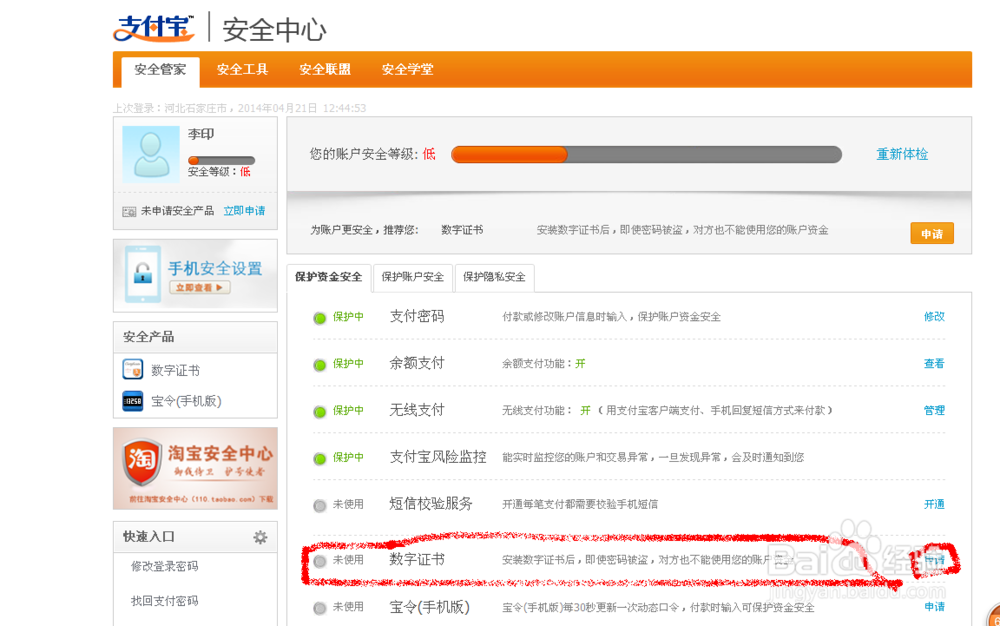
Task: Click the gray status dot for 短信校验服务
Action: click(320, 506)
